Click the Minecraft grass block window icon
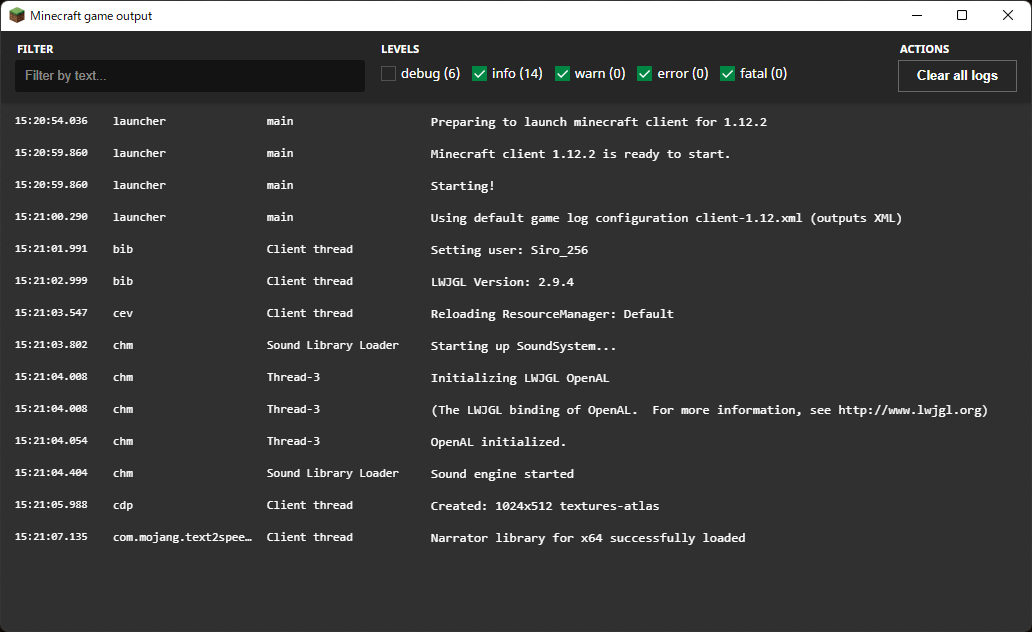The height and width of the screenshot is (632, 1032). (x=16, y=15)
